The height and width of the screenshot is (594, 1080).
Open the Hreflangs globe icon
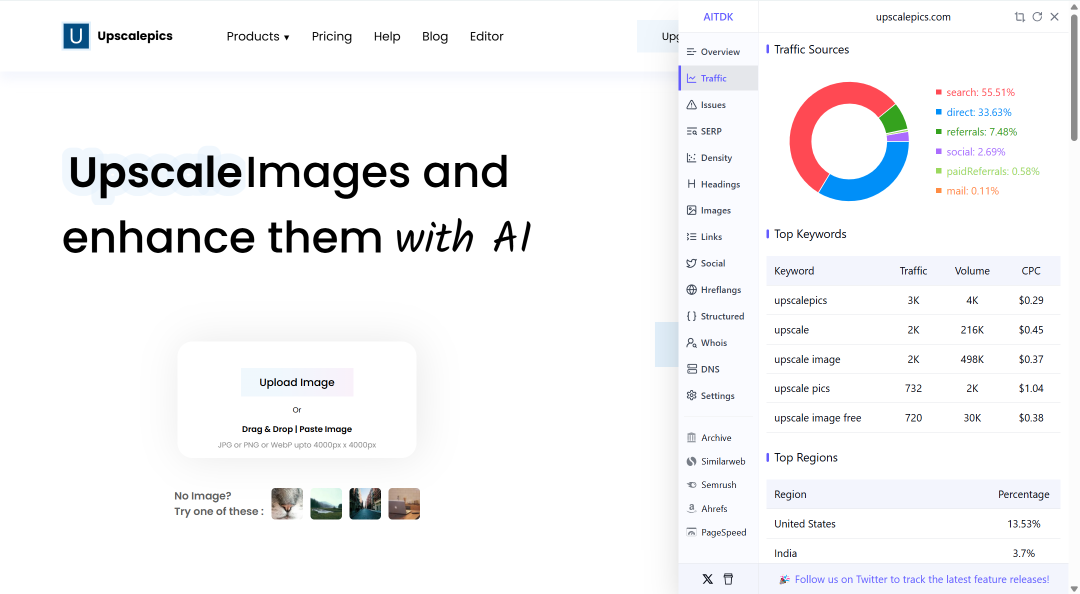click(692, 289)
